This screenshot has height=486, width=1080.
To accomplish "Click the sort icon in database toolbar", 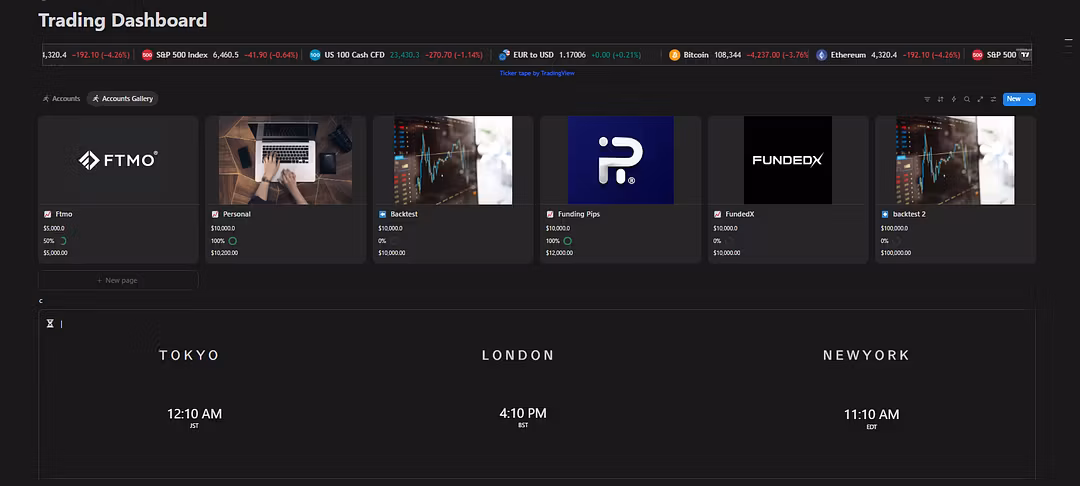I will 940,99.
